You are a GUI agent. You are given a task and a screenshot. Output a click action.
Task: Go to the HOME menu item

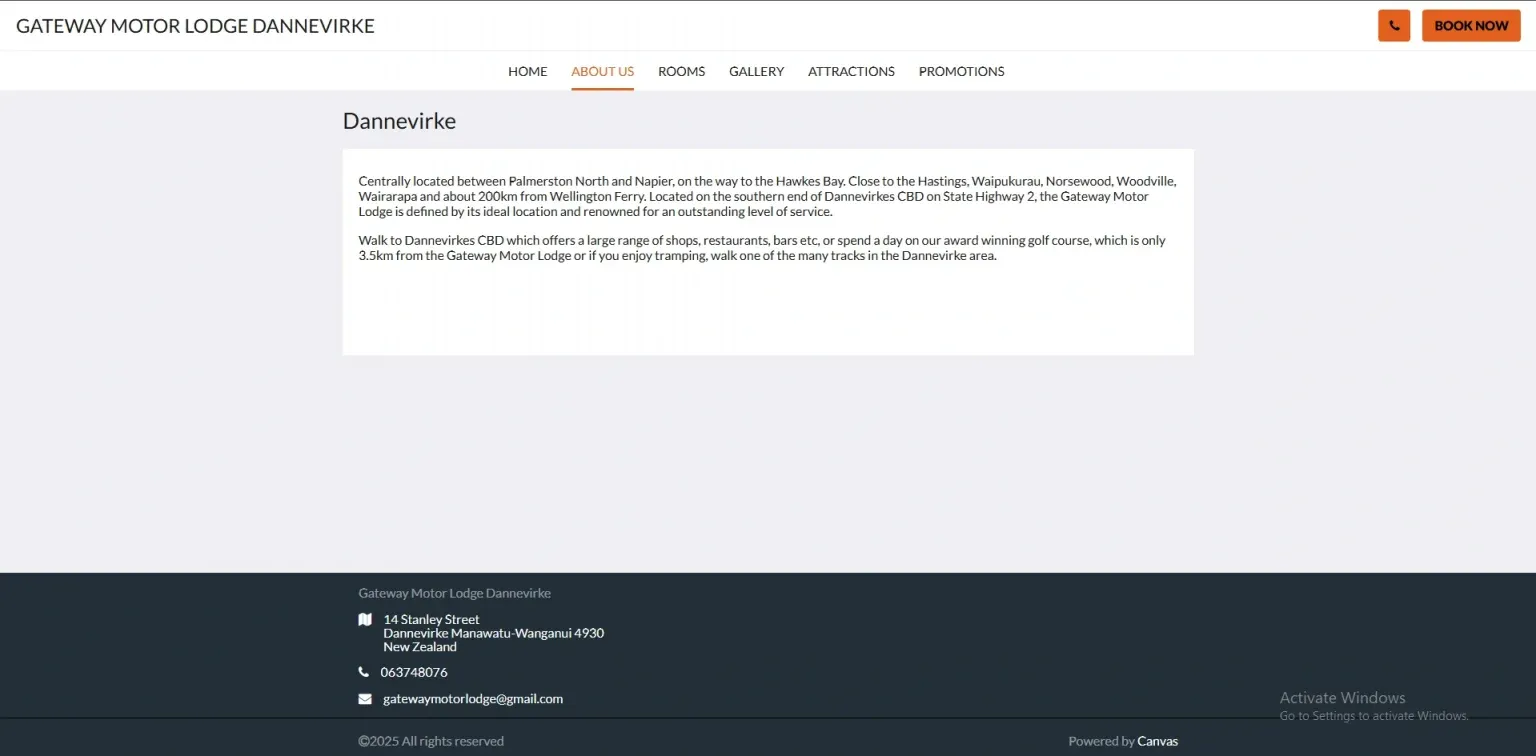(x=528, y=71)
